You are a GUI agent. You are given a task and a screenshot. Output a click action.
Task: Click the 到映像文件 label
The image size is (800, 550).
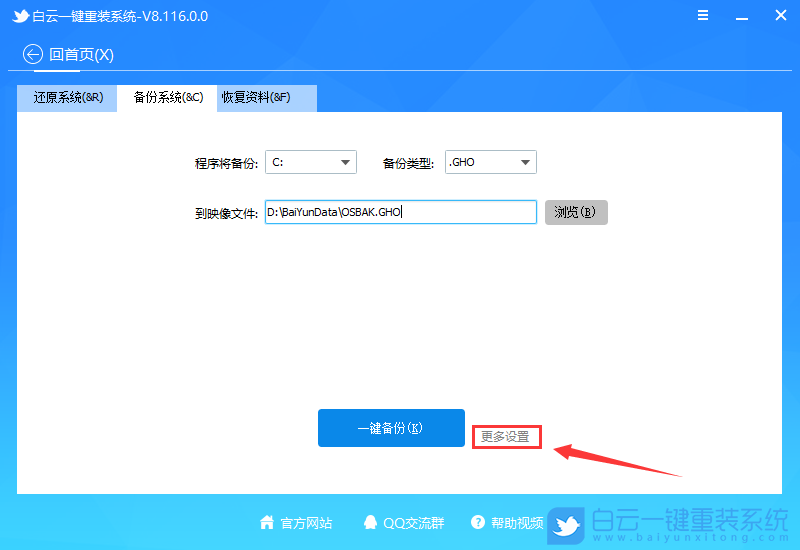pos(226,213)
